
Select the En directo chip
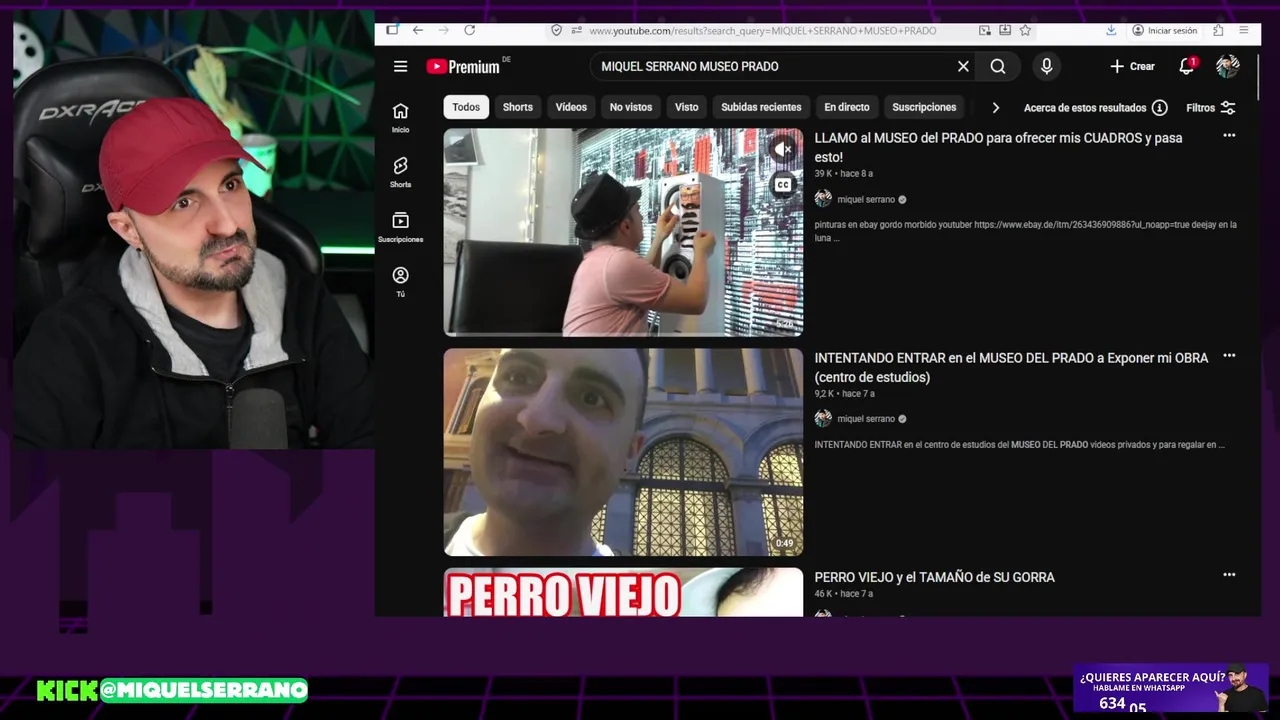[847, 107]
